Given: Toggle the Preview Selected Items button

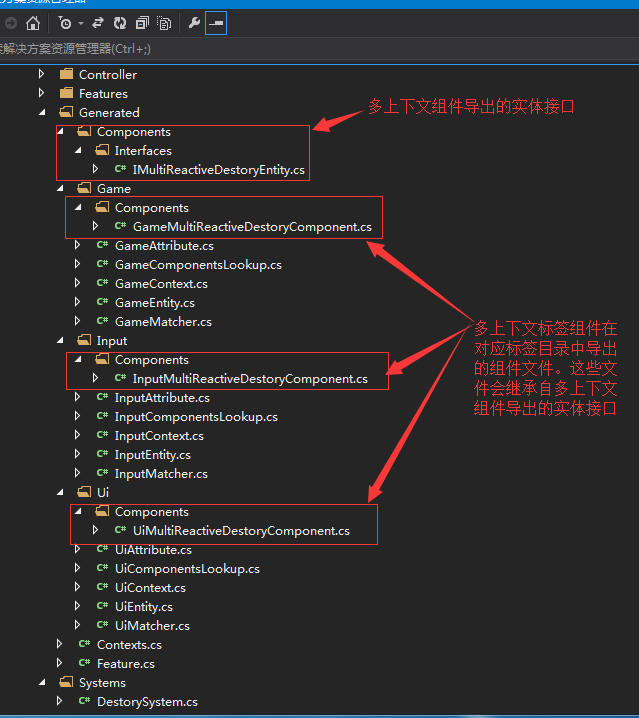Looking at the screenshot, I should [x=216, y=23].
